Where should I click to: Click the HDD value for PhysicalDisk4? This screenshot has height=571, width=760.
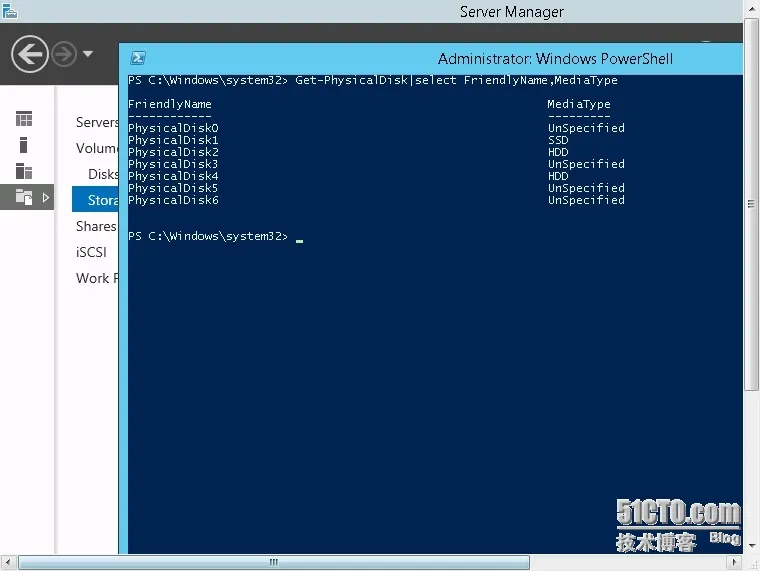tap(558, 176)
